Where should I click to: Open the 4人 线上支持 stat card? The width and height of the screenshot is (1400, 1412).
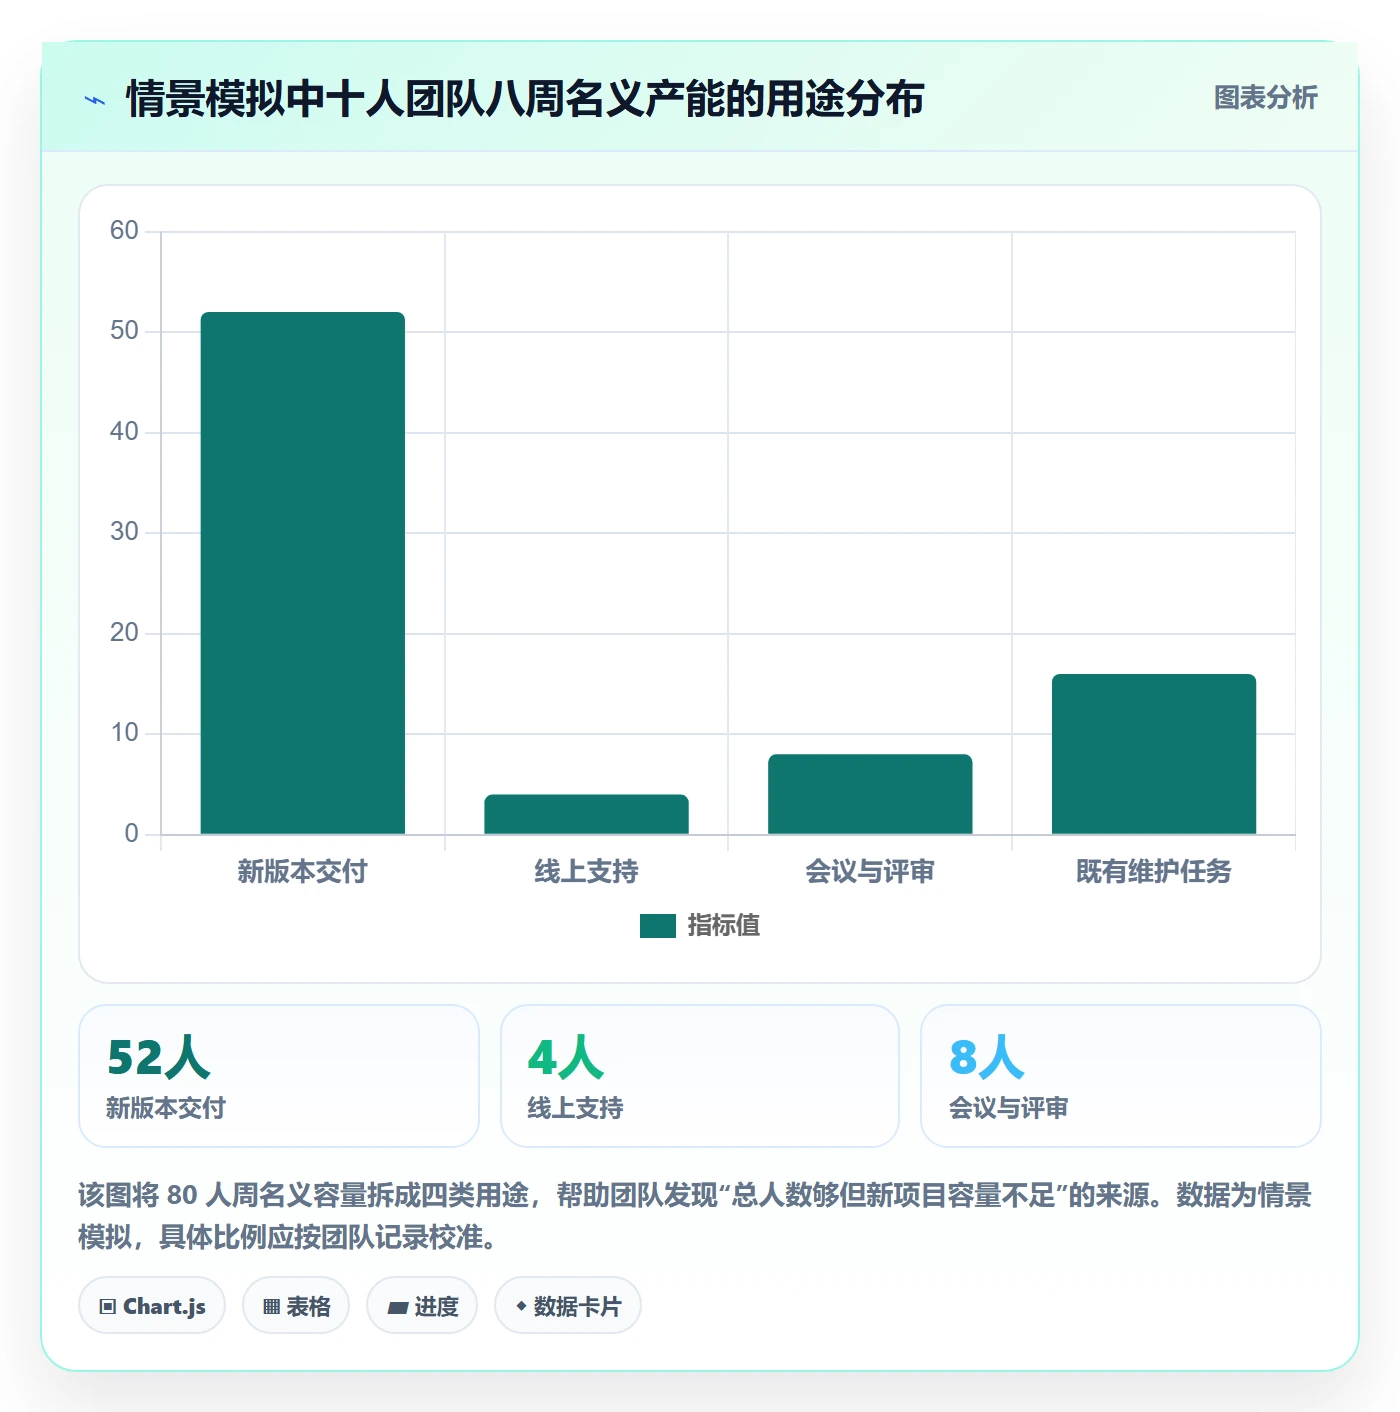point(700,1076)
